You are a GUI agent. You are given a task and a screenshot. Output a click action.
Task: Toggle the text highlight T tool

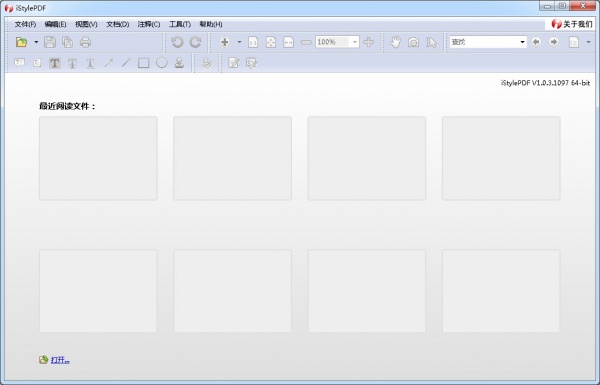pyautogui.click(x=55, y=63)
